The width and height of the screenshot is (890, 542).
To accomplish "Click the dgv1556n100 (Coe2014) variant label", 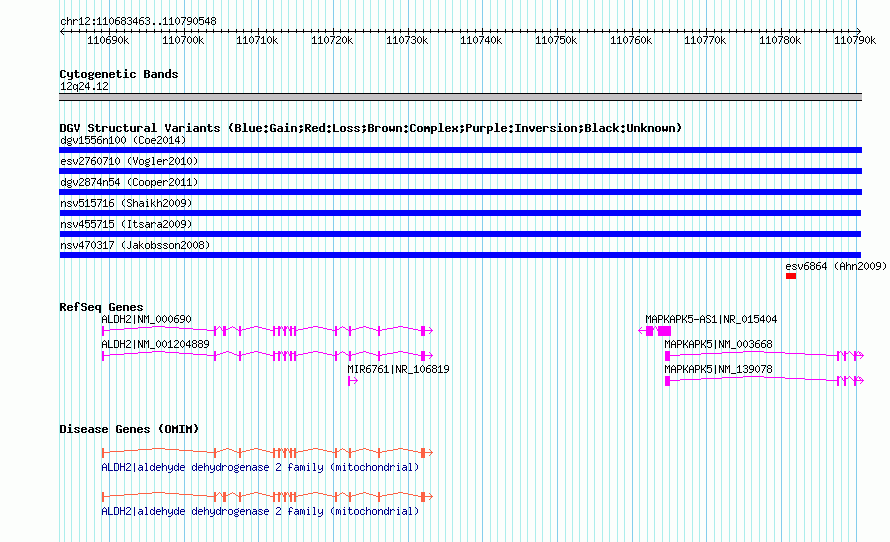I will [x=123, y=140].
